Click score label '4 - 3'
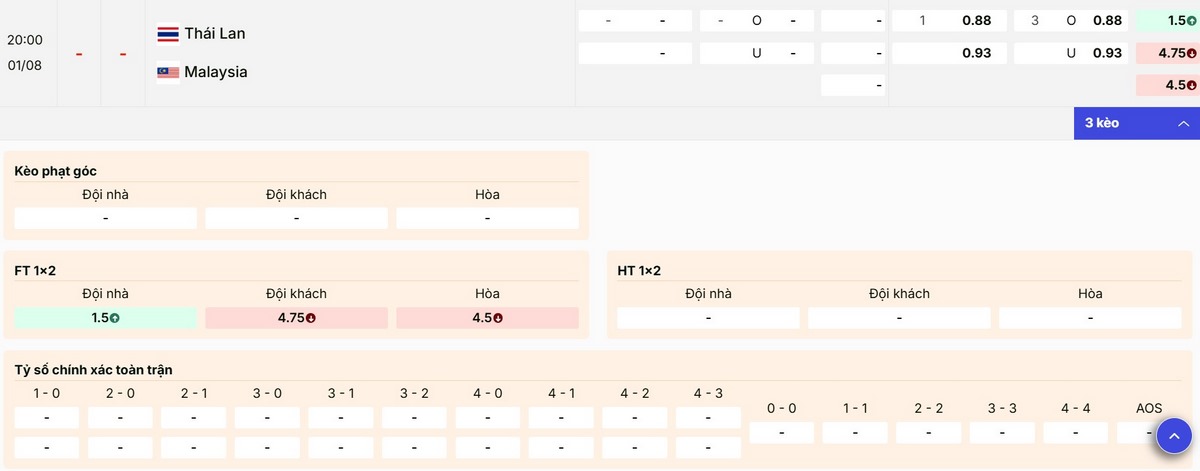Viewport: 1200px width, 471px height. click(708, 394)
